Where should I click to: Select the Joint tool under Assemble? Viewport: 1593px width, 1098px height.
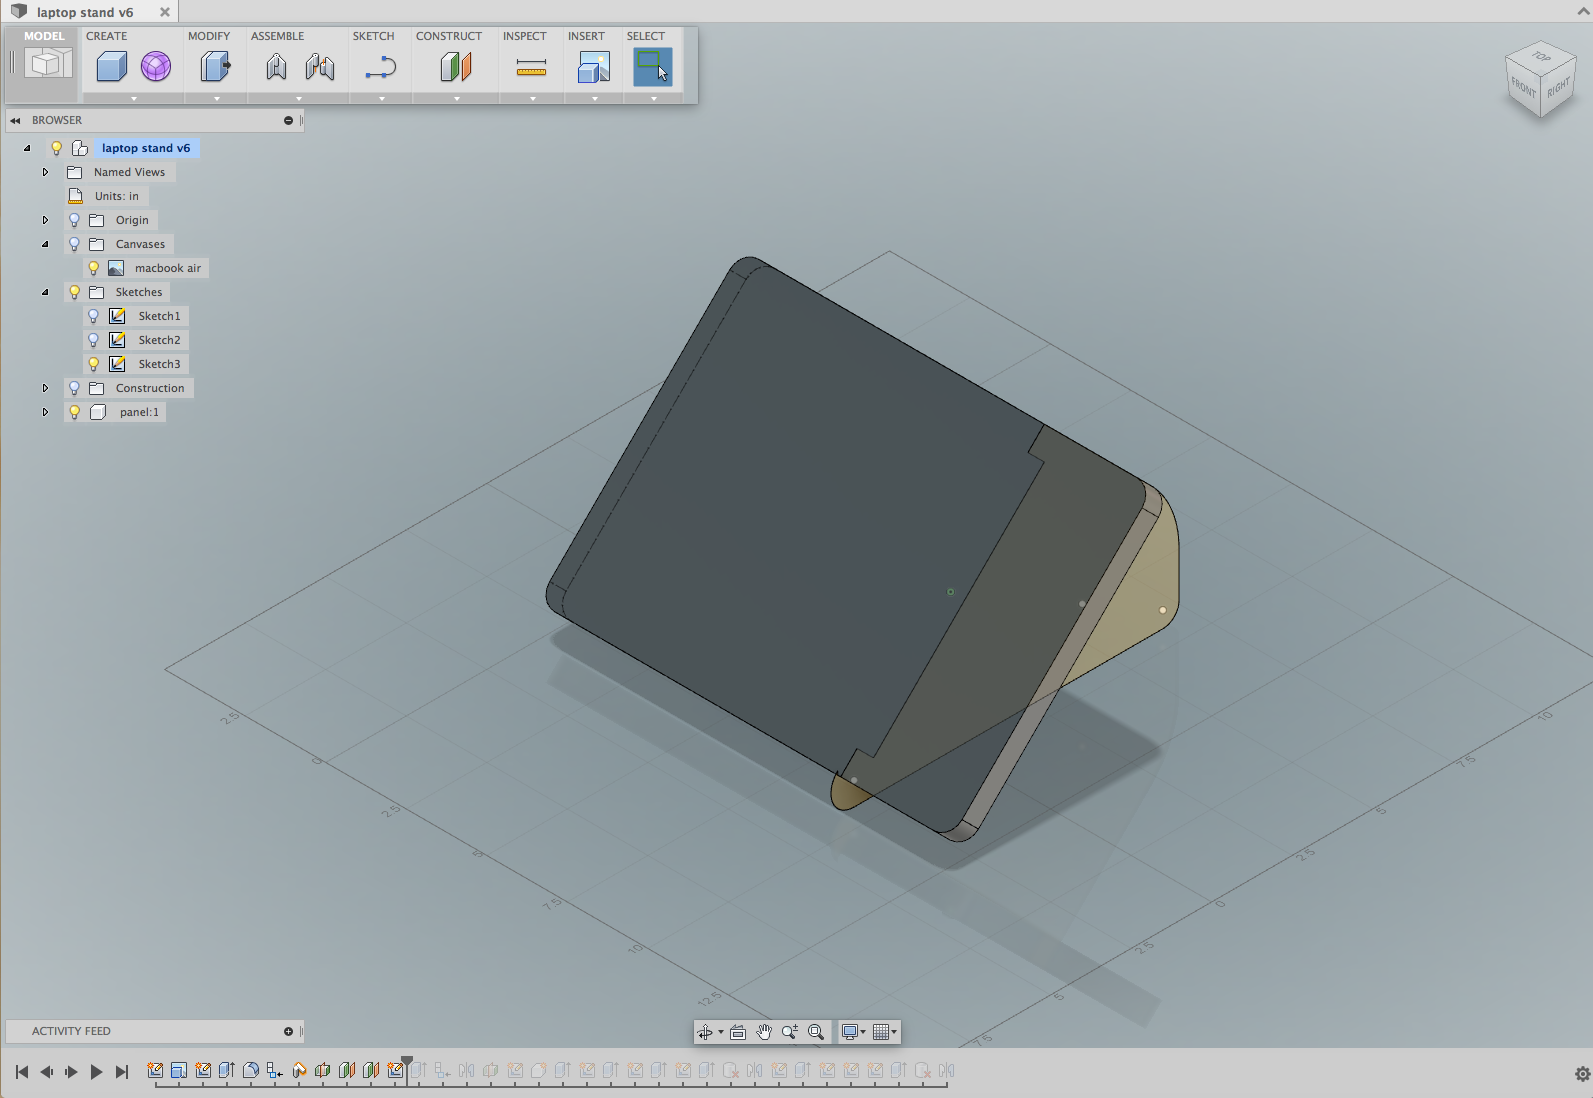[x=276, y=67]
